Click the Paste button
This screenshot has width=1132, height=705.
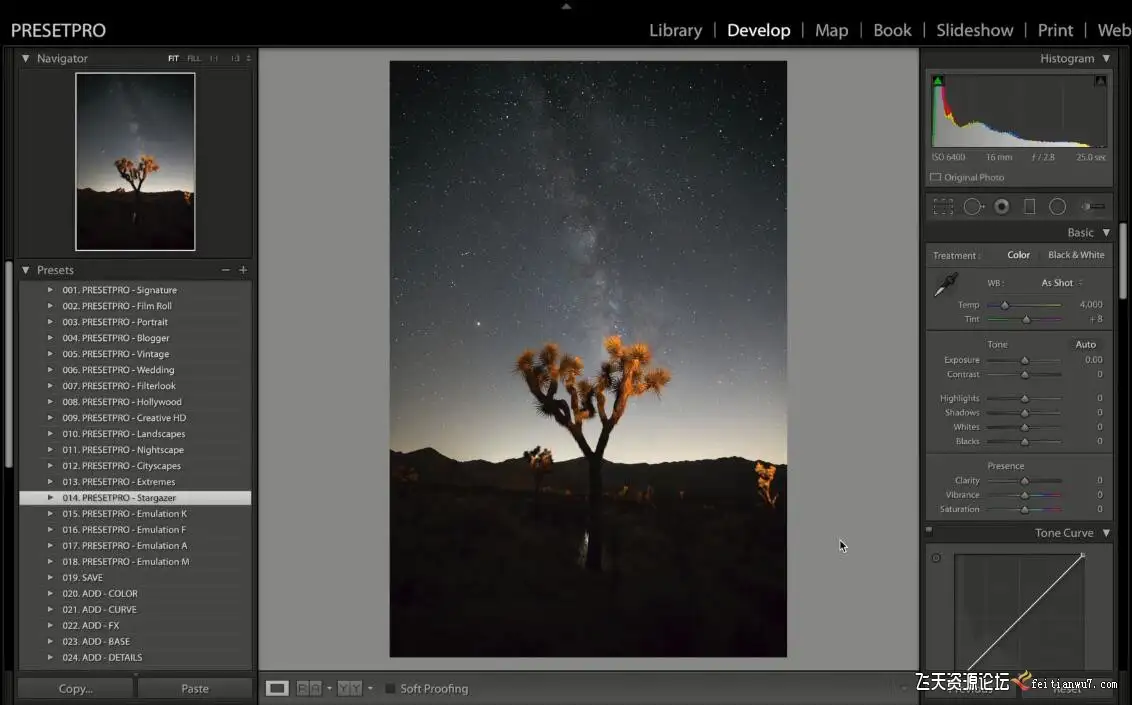click(195, 688)
